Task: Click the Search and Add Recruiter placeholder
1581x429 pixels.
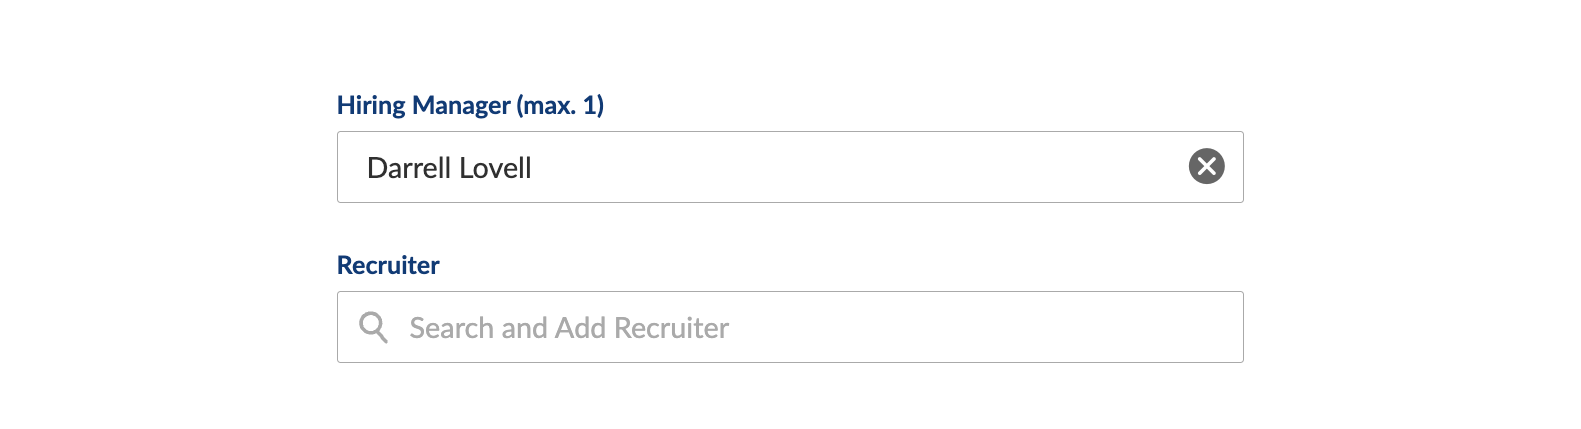Action: (569, 328)
